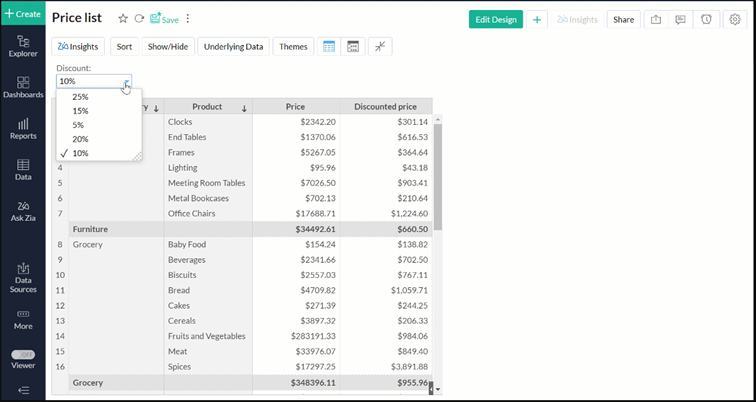Viewport: 756px width, 402px height.
Task: Open the settings gear icon
Action: point(735,19)
